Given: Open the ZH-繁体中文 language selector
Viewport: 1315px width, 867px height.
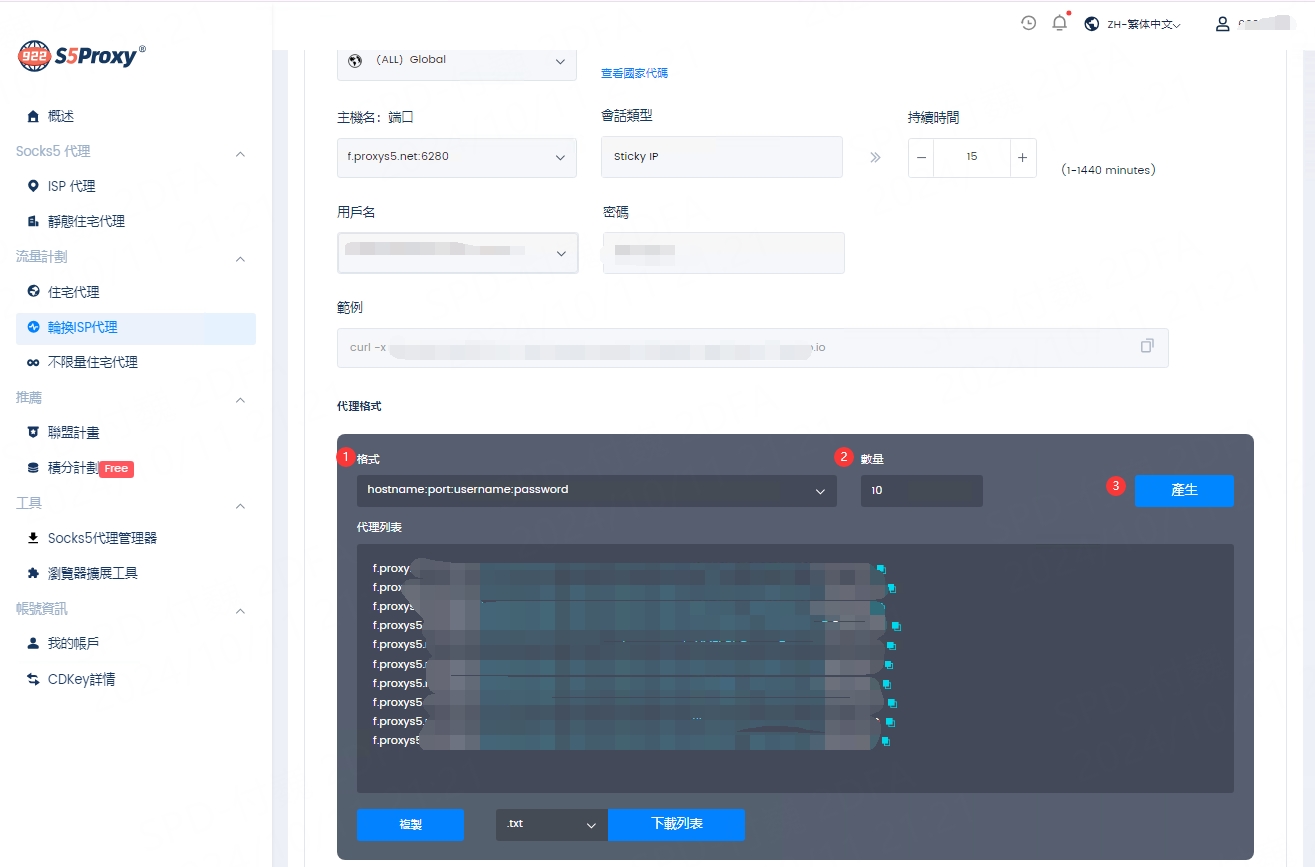Looking at the screenshot, I should pyautogui.click(x=1132, y=24).
